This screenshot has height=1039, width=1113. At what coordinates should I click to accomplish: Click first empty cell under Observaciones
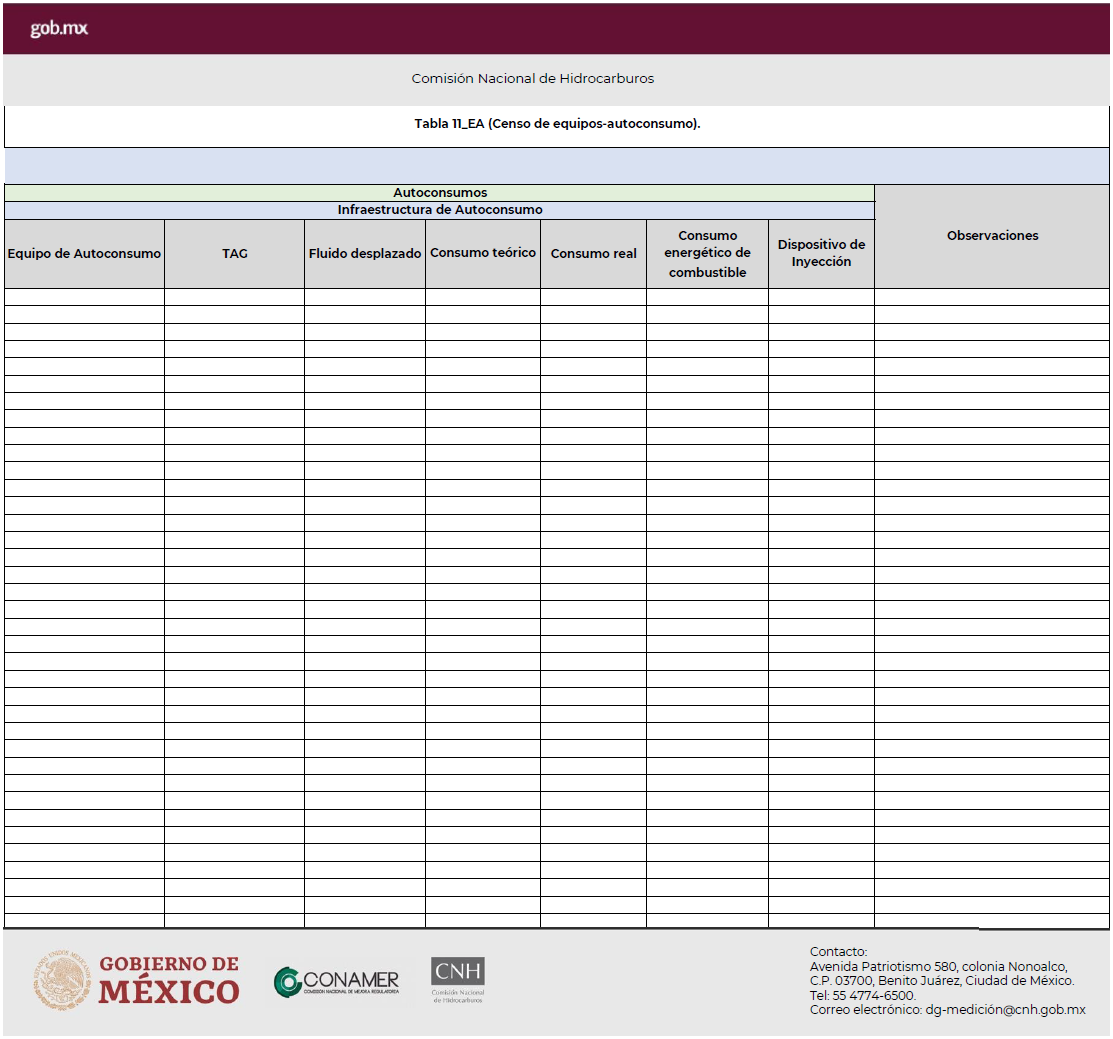pyautogui.click(x=992, y=297)
